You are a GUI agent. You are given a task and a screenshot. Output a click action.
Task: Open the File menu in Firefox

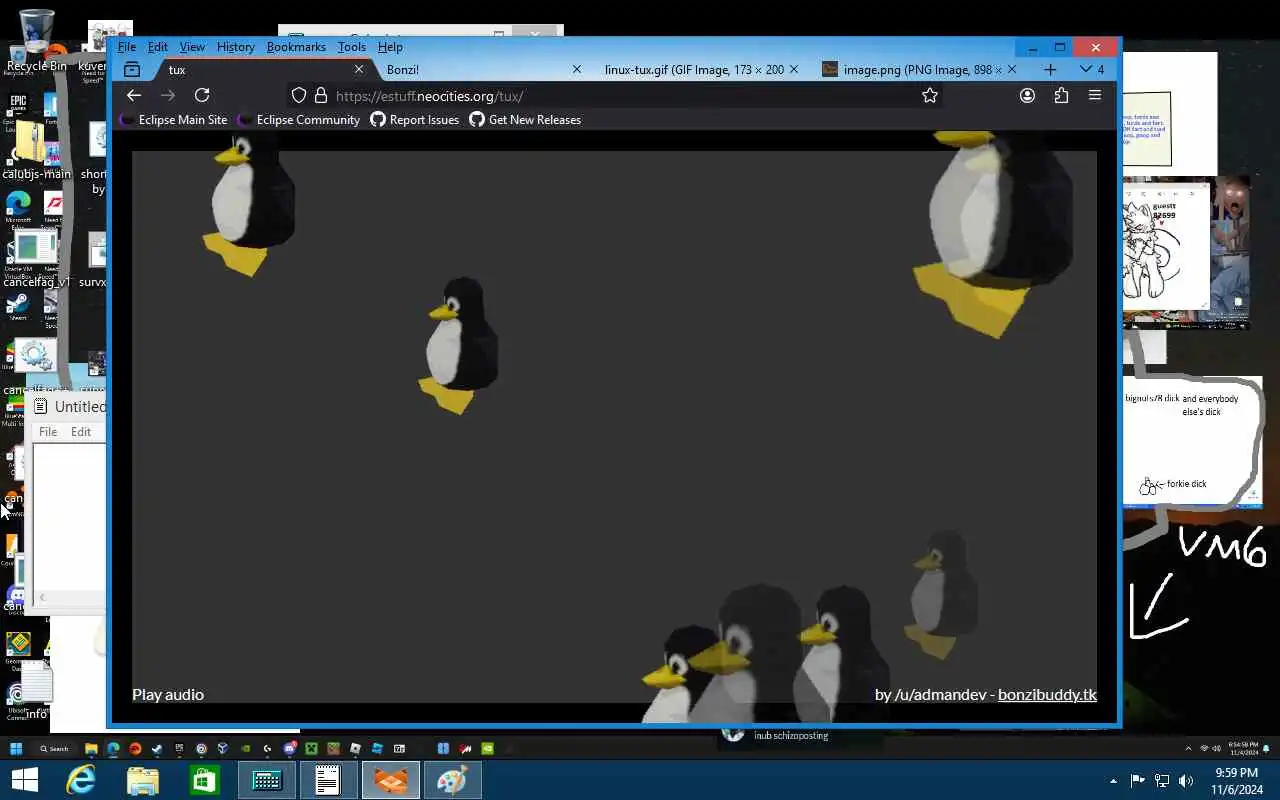click(127, 47)
